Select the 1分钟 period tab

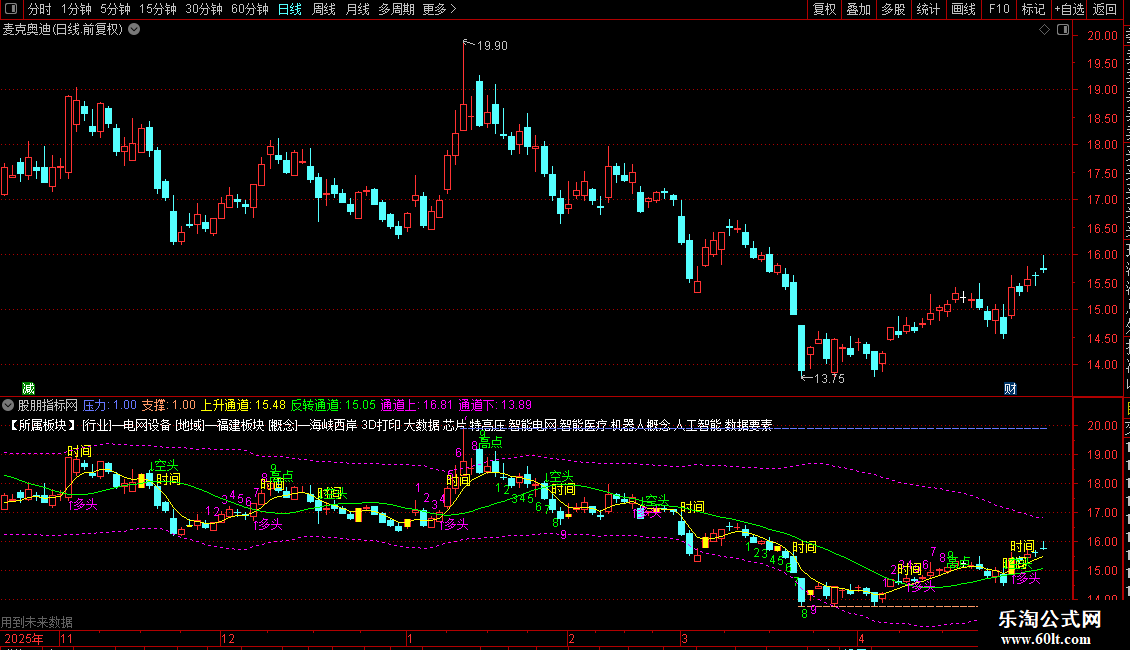point(76,9)
